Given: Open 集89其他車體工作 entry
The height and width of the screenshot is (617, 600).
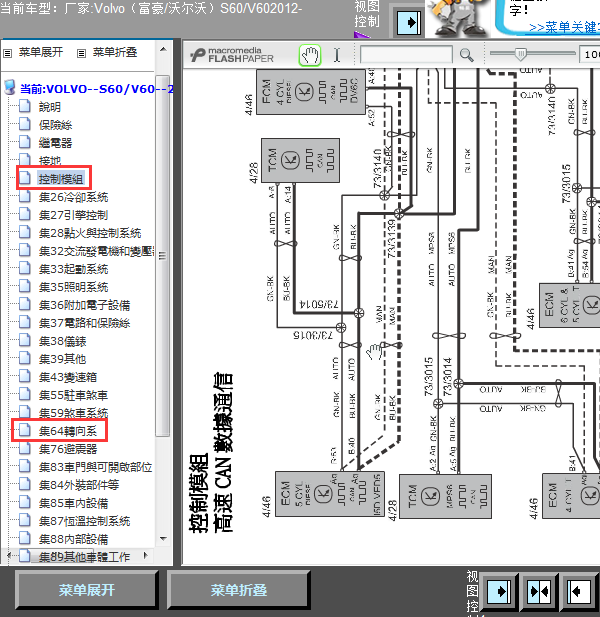Looking at the screenshot, I should 84,557.
